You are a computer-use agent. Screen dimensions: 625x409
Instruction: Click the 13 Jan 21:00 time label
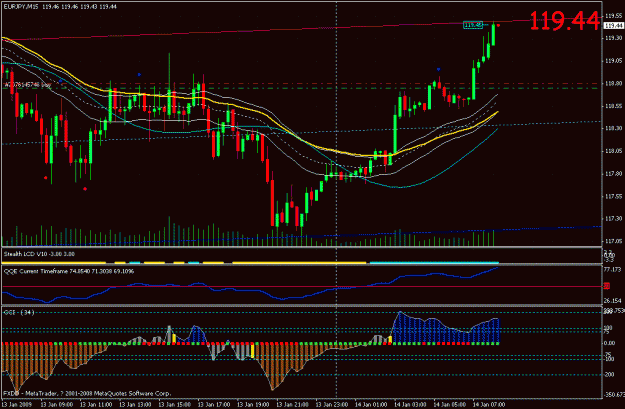click(292, 404)
